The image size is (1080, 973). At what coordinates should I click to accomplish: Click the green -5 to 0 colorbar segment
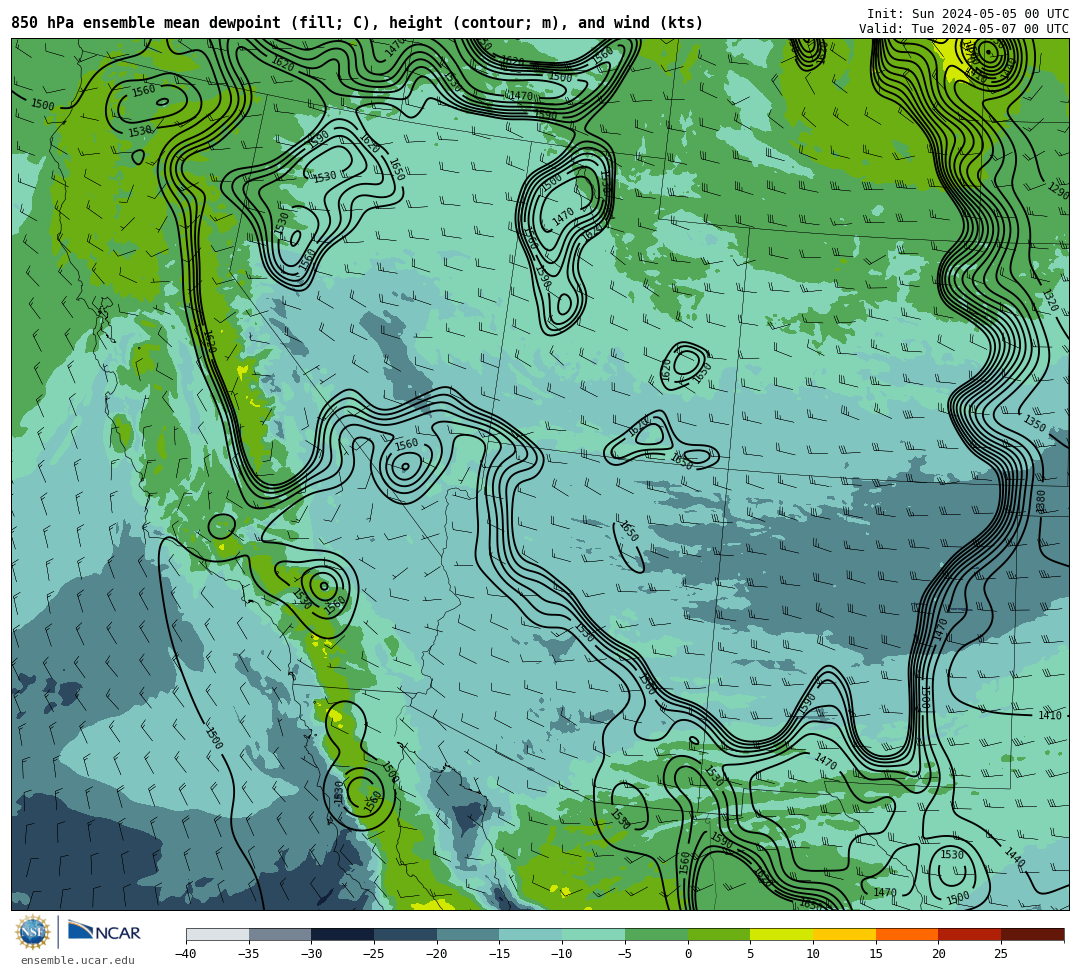[x=656, y=934]
